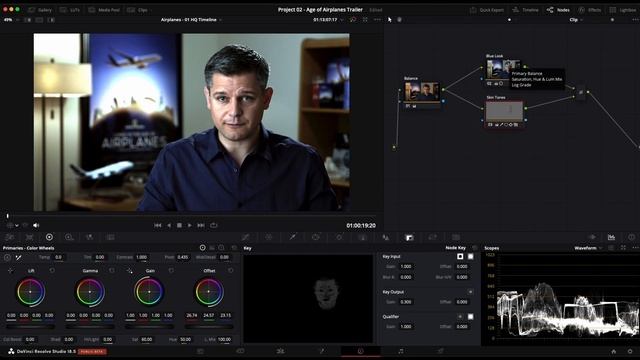Click the Sat value field 60.00
640x360 pixels.
click(x=147, y=340)
